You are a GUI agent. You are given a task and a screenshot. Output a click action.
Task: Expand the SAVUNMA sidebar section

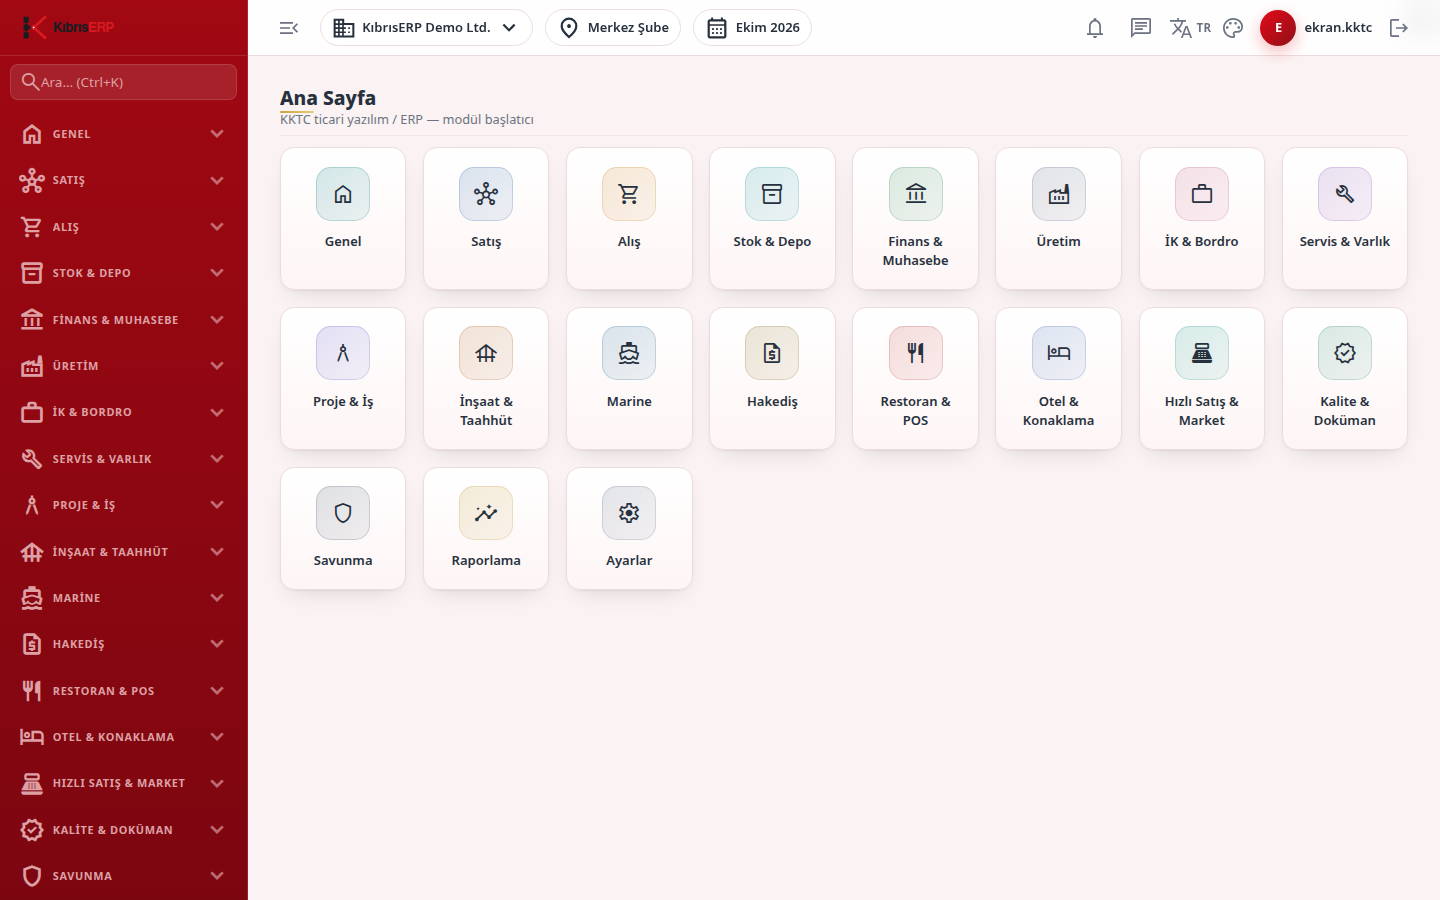124,876
